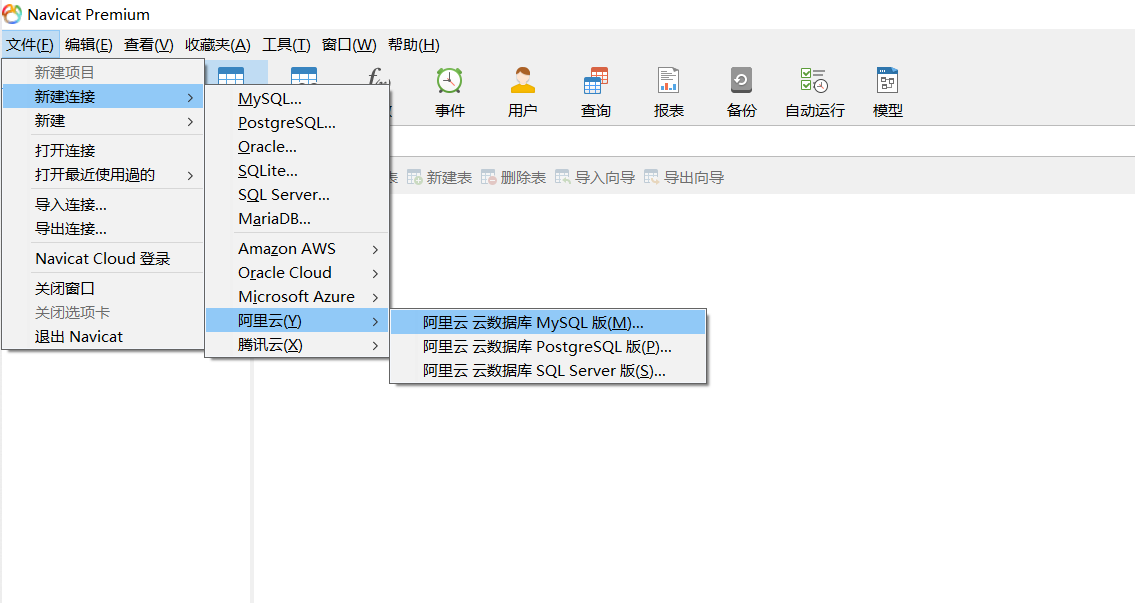Open the 模型 (Model) toolbar icon
Viewport: 1135px width, 603px height.
click(x=887, y=80)
